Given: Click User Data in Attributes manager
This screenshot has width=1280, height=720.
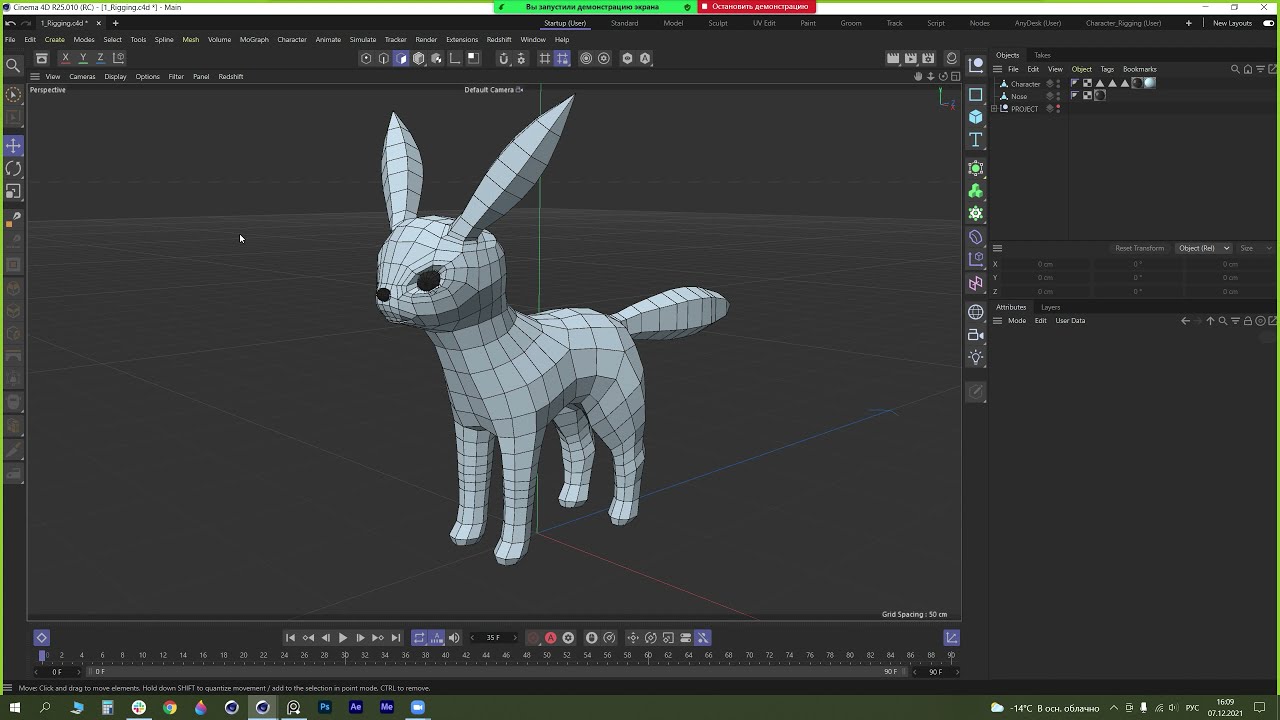Looking at the screenshot, I should (x=1070, y=321).
